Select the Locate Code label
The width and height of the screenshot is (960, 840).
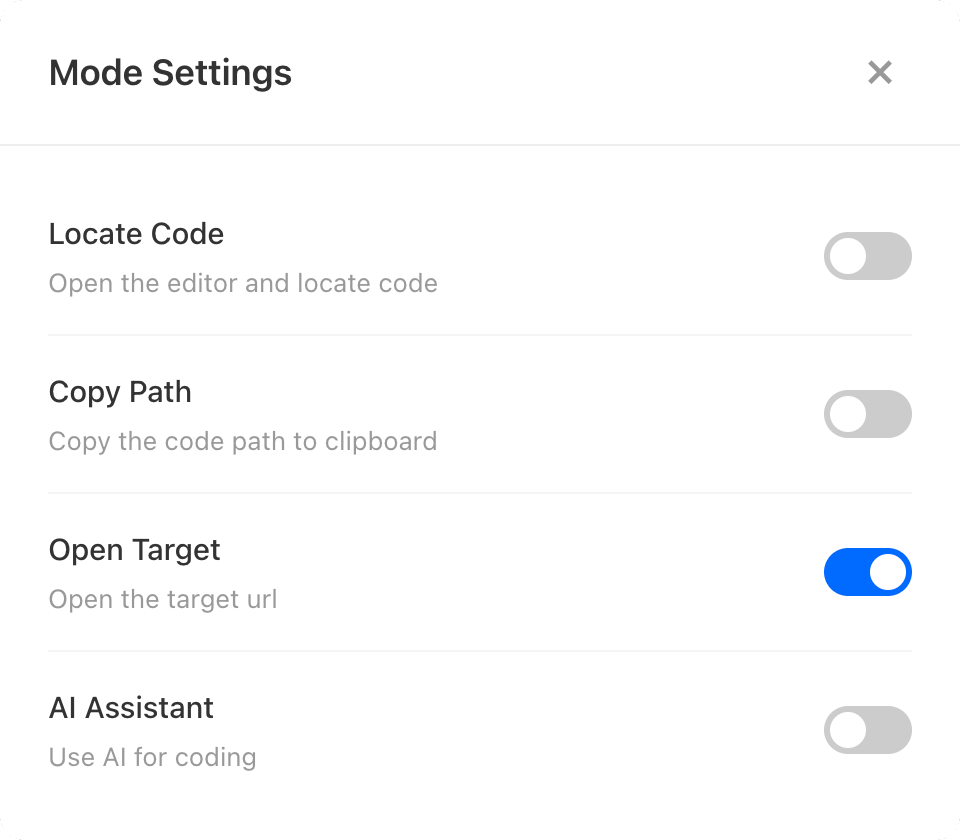click(136, 234)
